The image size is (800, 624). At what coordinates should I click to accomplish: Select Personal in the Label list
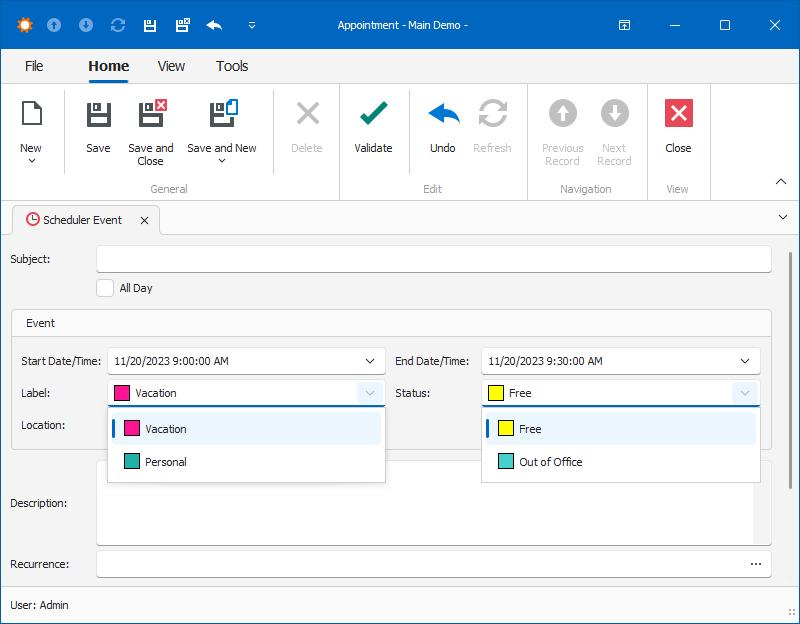[x=246, y=462]
